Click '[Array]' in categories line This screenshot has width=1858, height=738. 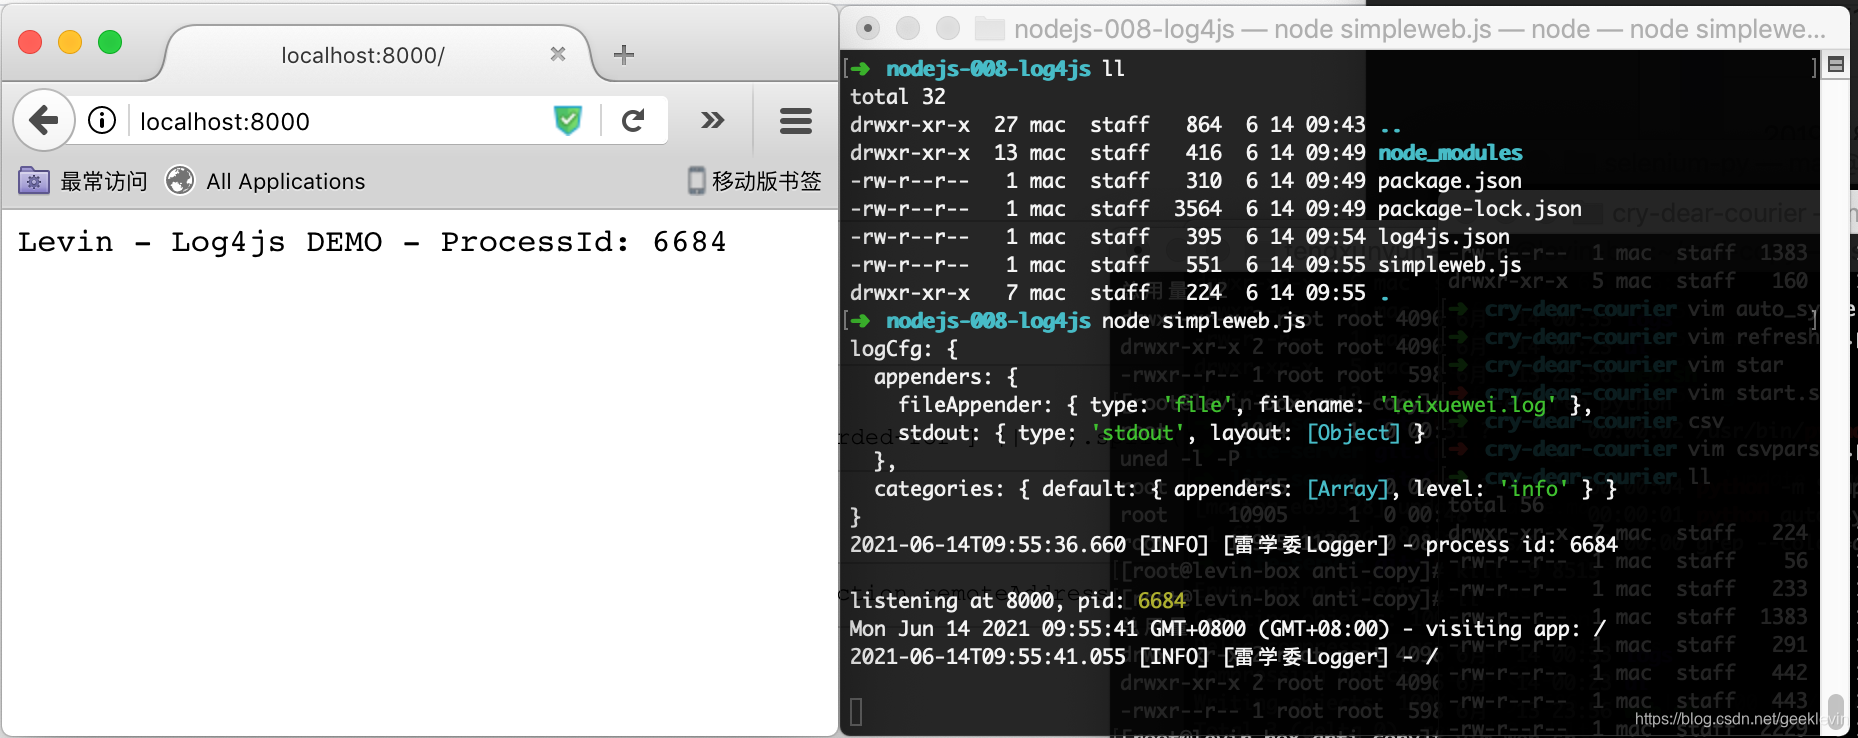pos(1348,489)
